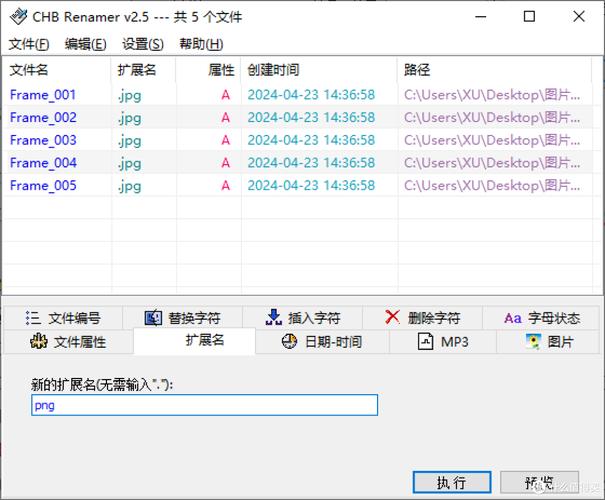This screenshot has width=605, height=500.
Task: Select the Frame_005 file row
Action: [x=297, y=186]
